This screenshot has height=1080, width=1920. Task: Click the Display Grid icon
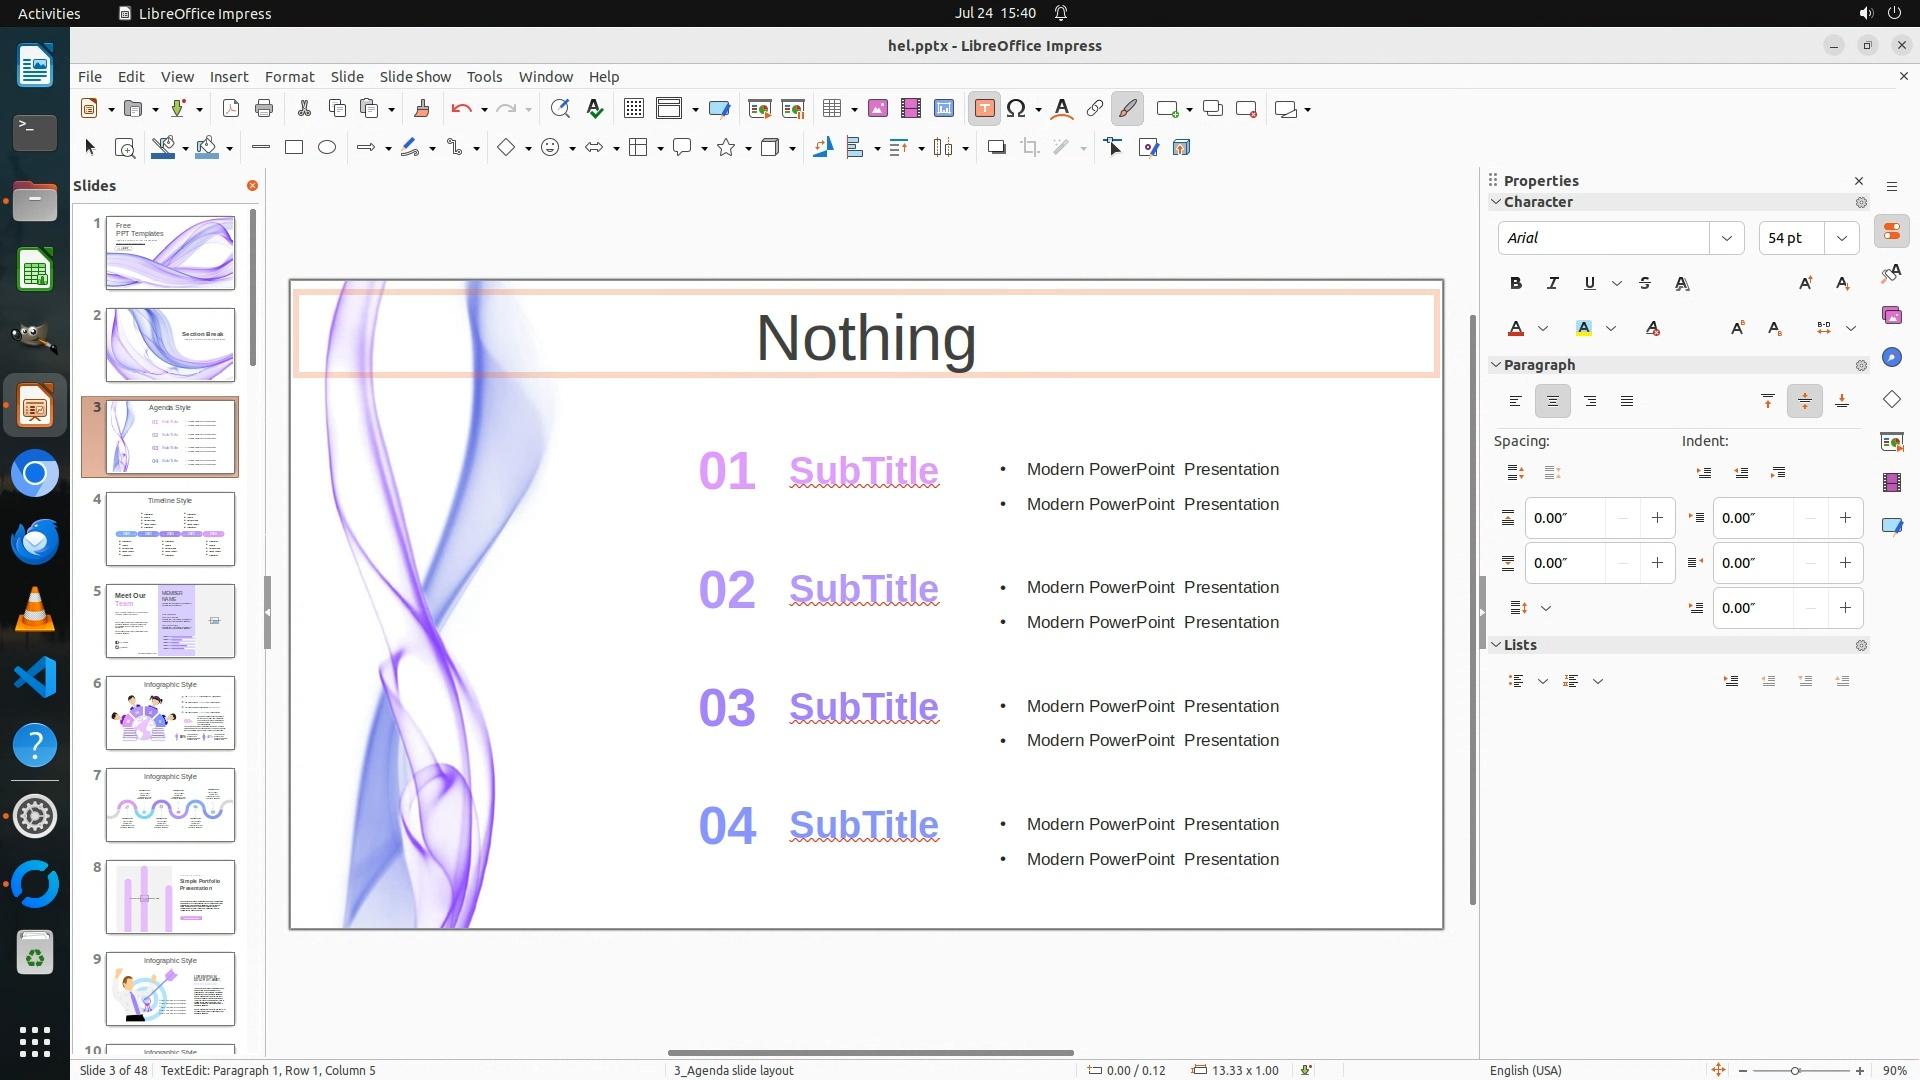(633, 109)
